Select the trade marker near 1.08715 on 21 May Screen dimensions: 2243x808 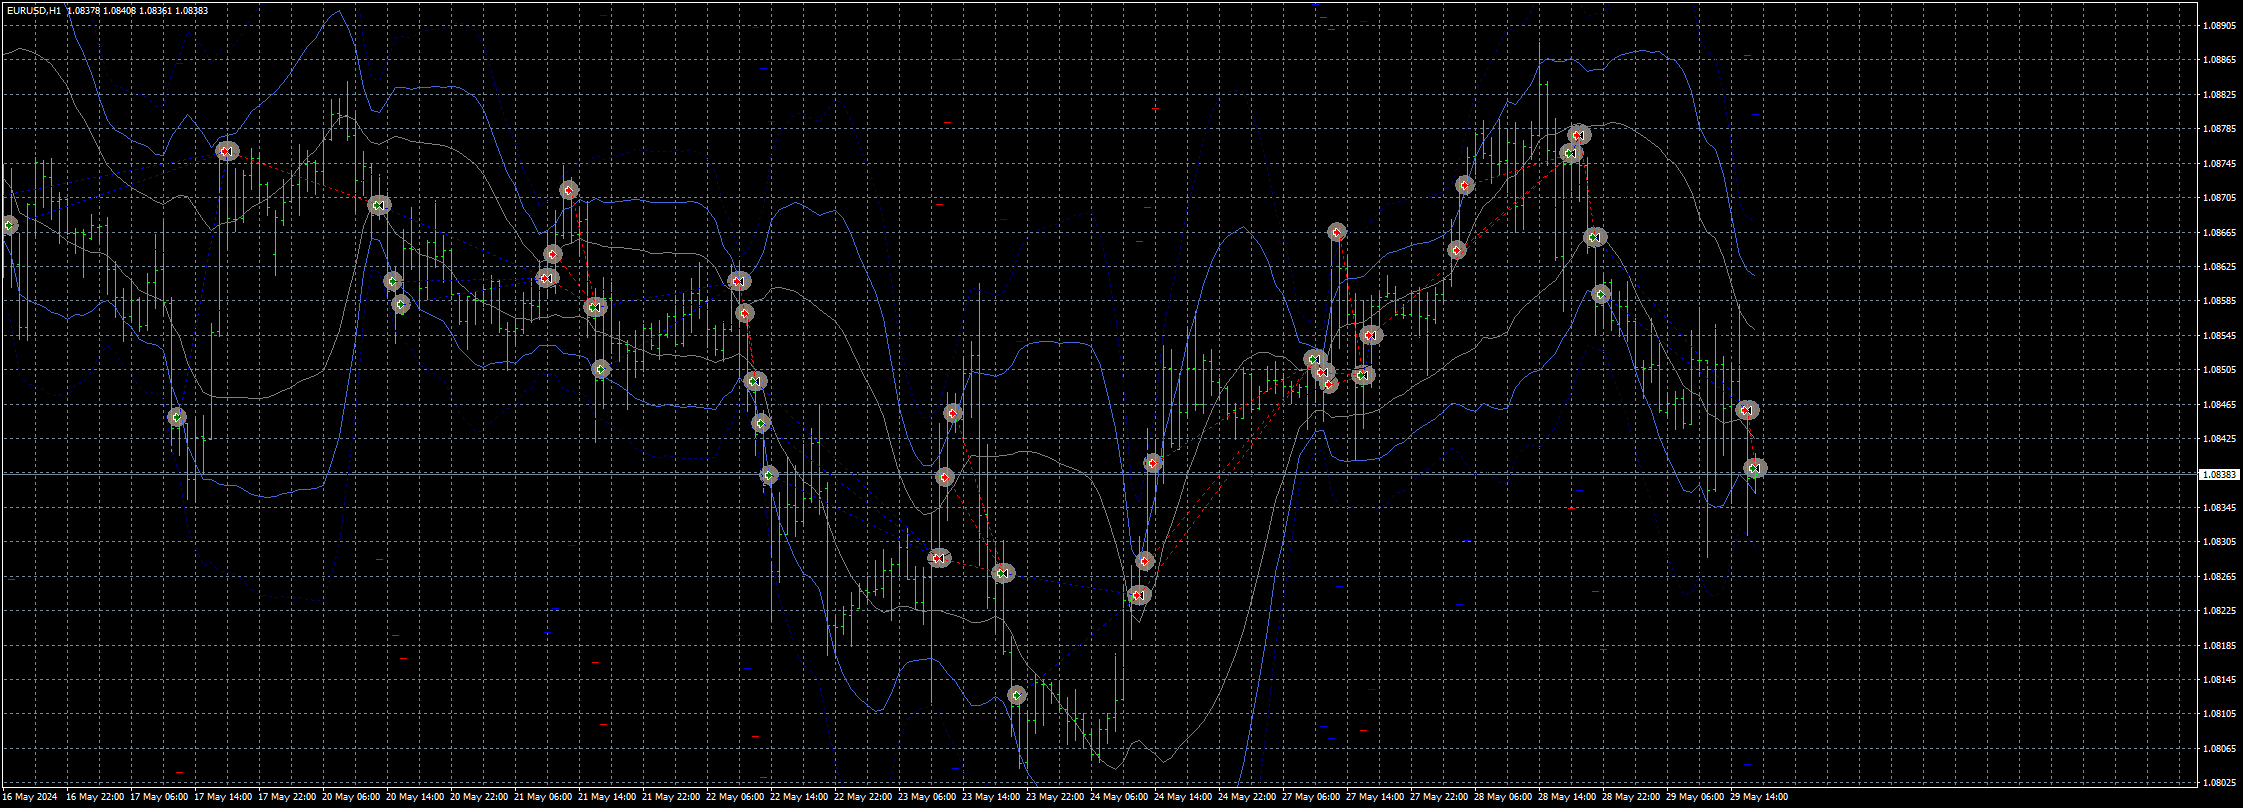point(569,190)
